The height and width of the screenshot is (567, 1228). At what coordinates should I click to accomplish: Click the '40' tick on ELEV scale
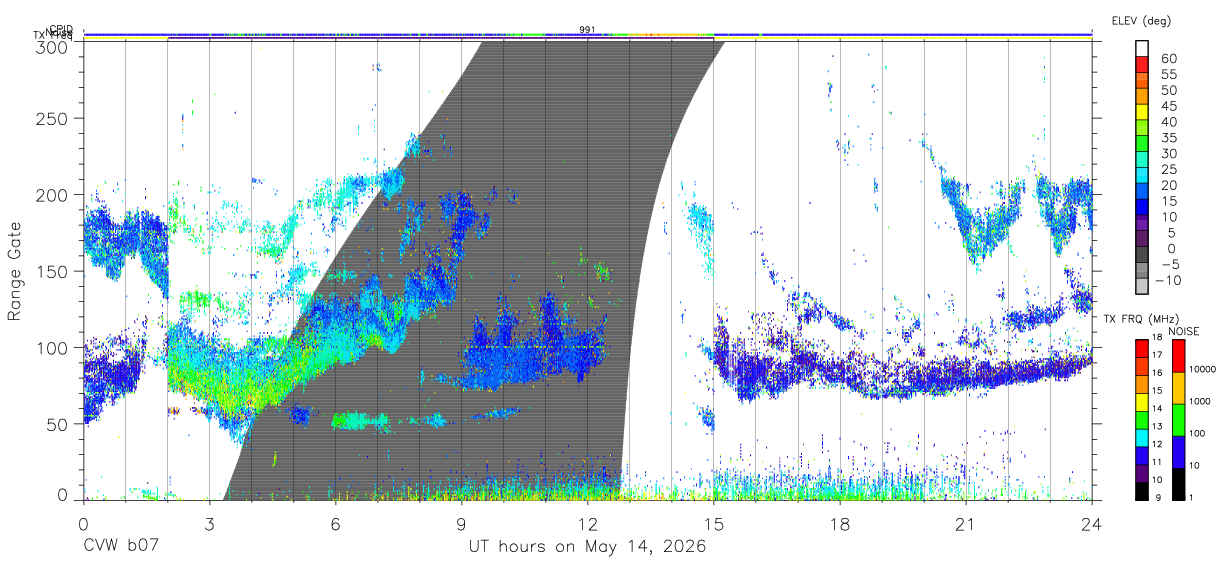[1168, 122]
